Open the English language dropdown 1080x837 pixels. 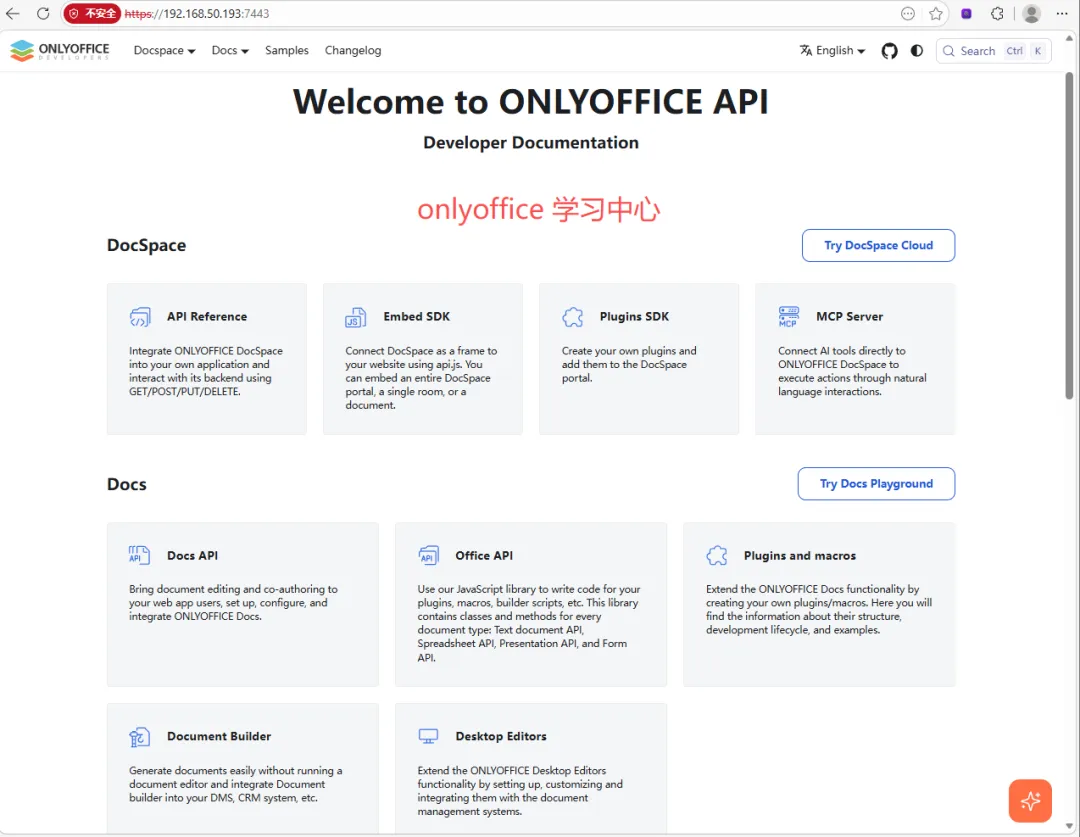click(832, 50)
